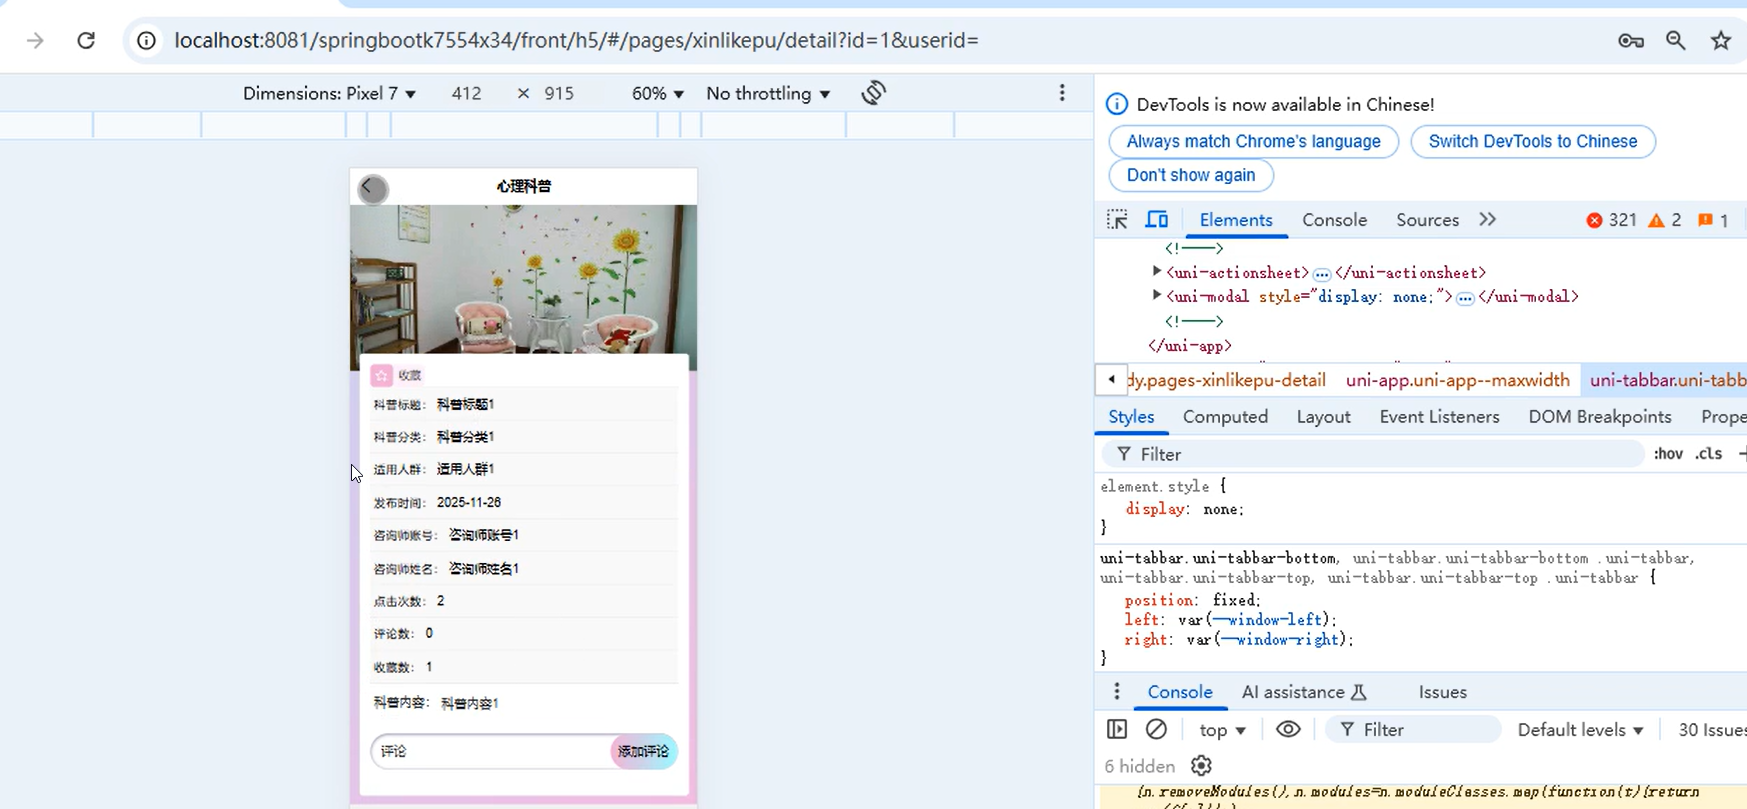This screenshot has height=809, width=1747.
Task: Open the AI assistance drawer tab
Action: [1304, 692]
